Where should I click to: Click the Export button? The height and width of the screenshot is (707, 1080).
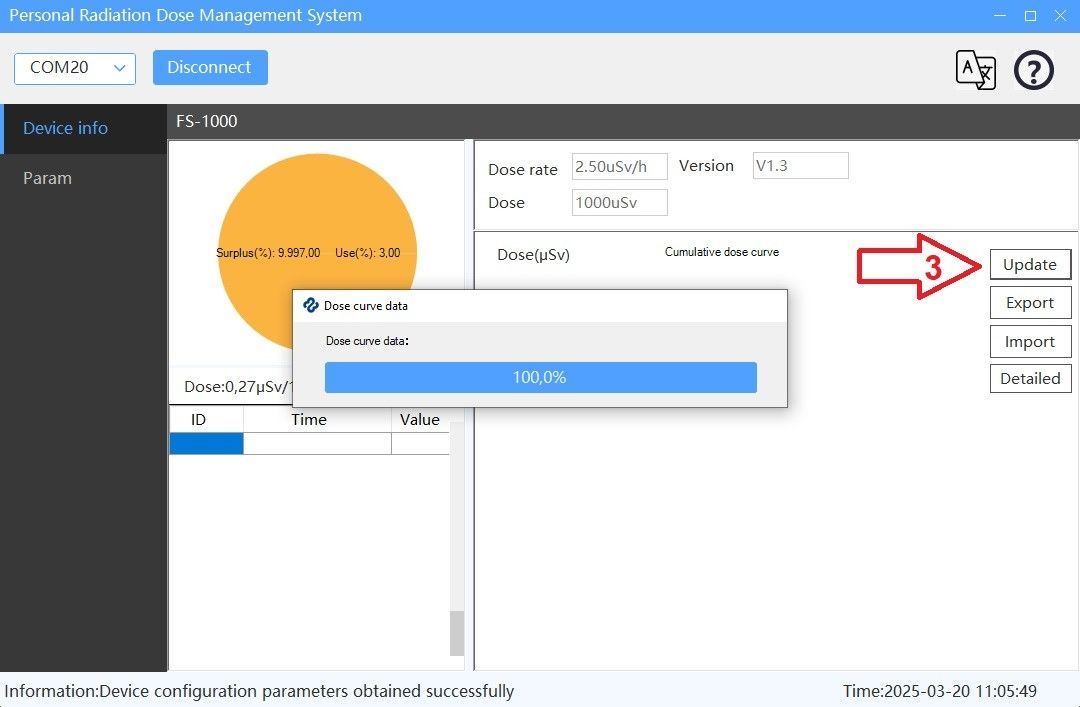(x=1030, y=303)
